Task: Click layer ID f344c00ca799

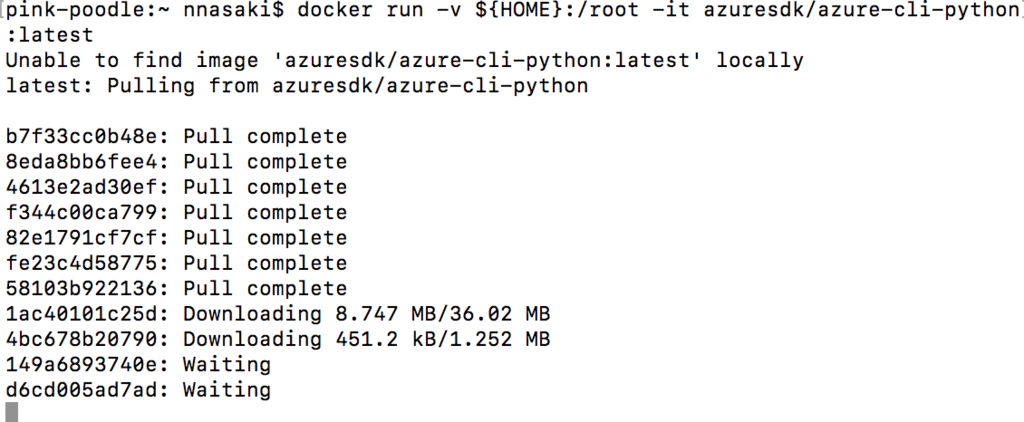Action: pyautogui.click(x=83, y=212)
